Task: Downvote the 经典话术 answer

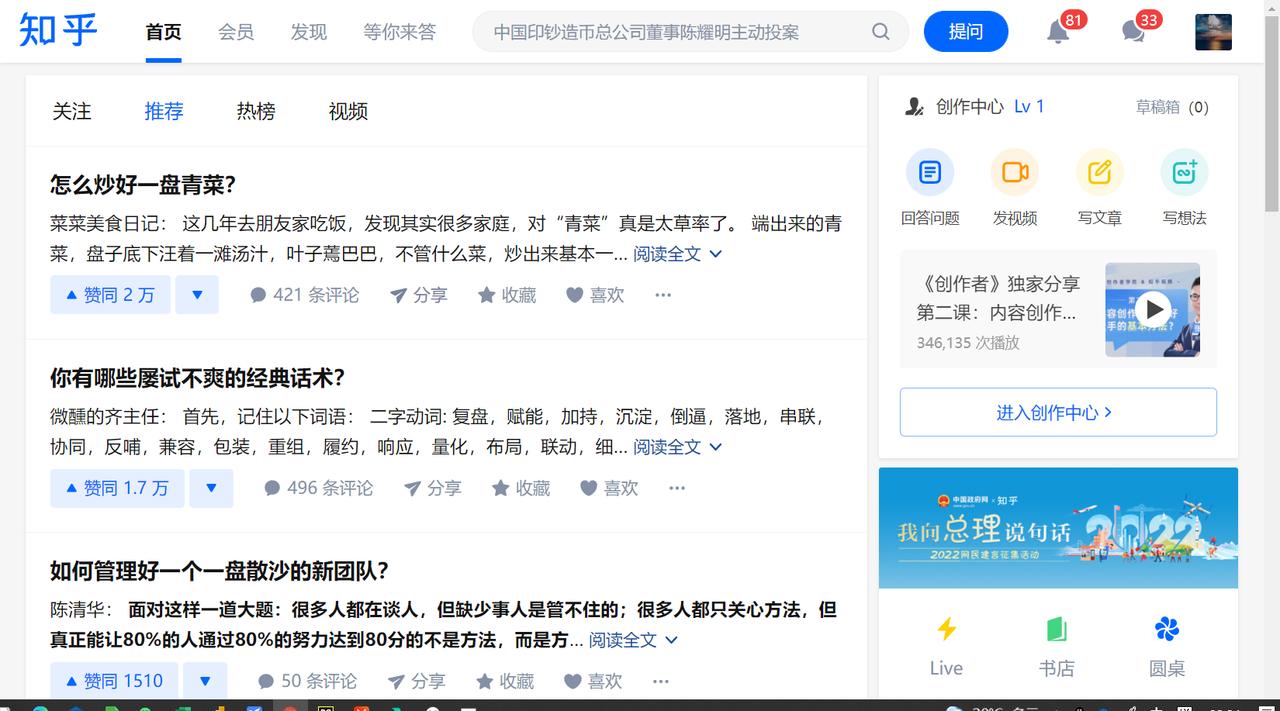Action: [211, 488]
